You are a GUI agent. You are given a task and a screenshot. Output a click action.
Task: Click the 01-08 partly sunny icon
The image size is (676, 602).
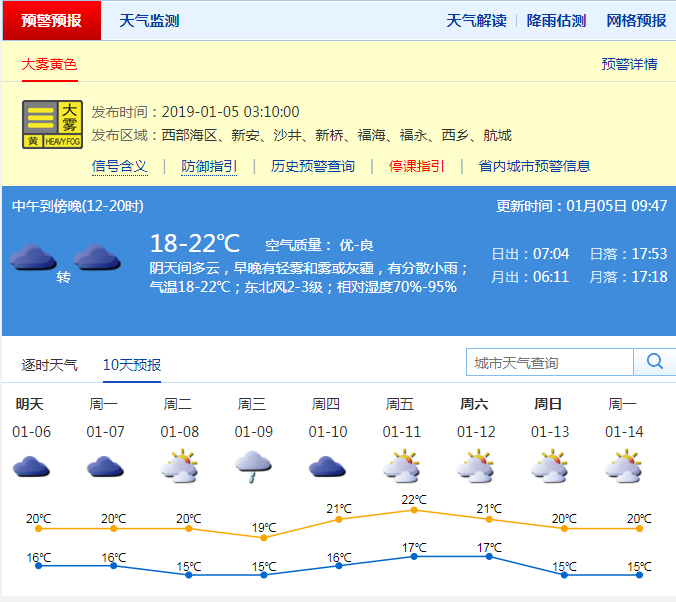[178, 467]
